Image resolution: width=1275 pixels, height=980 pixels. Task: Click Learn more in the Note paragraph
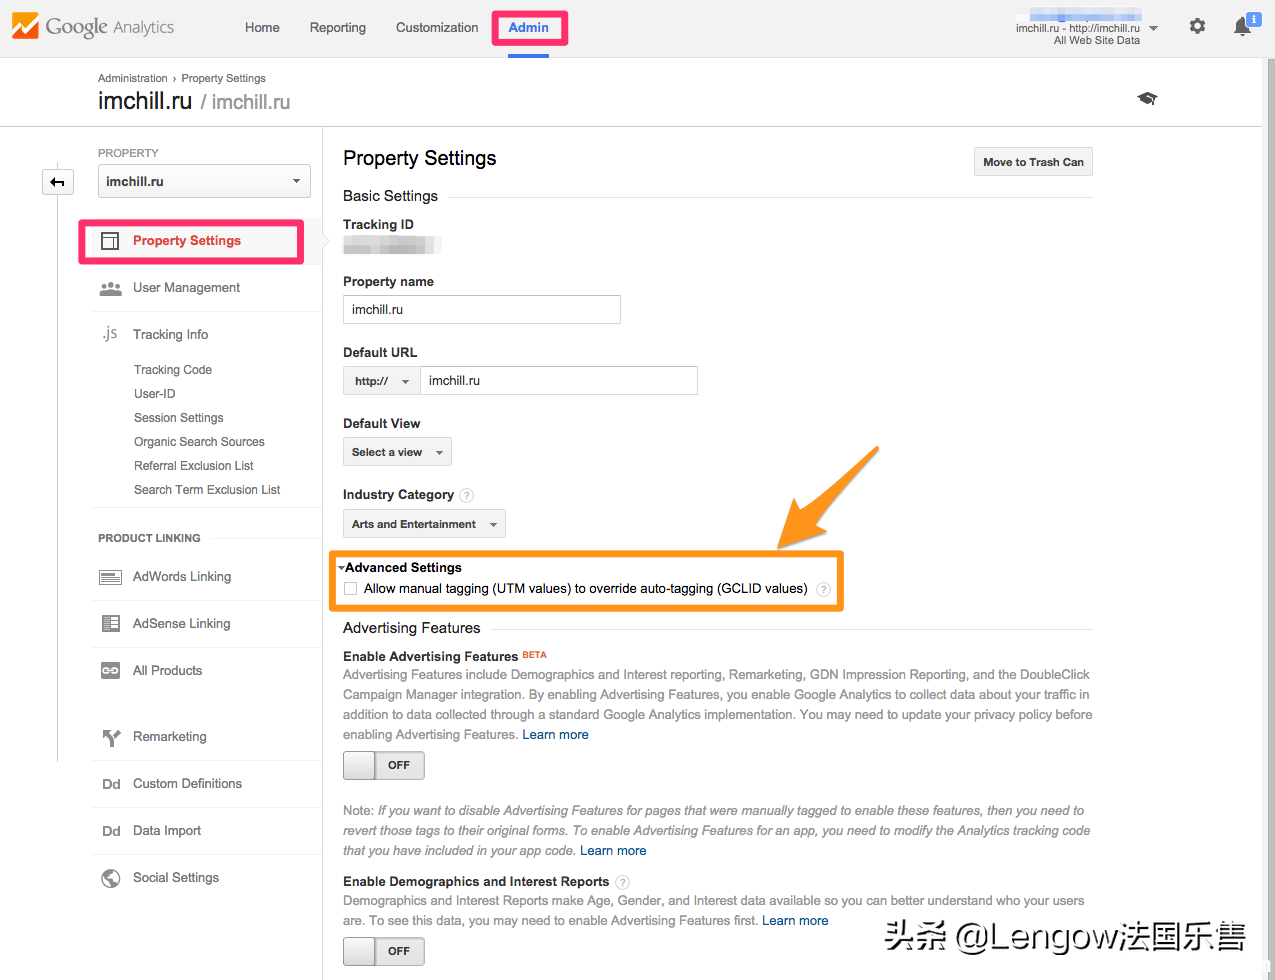(x=613, y=851)
